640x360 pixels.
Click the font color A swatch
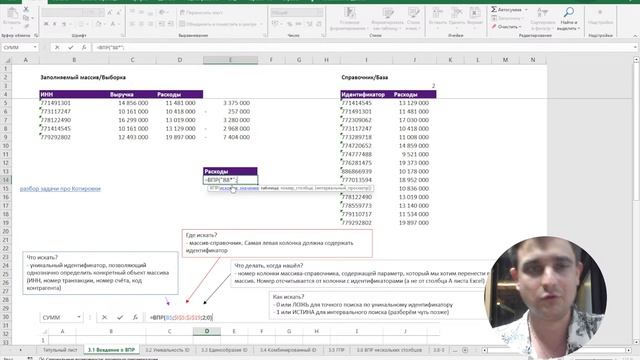click(113, 24)
